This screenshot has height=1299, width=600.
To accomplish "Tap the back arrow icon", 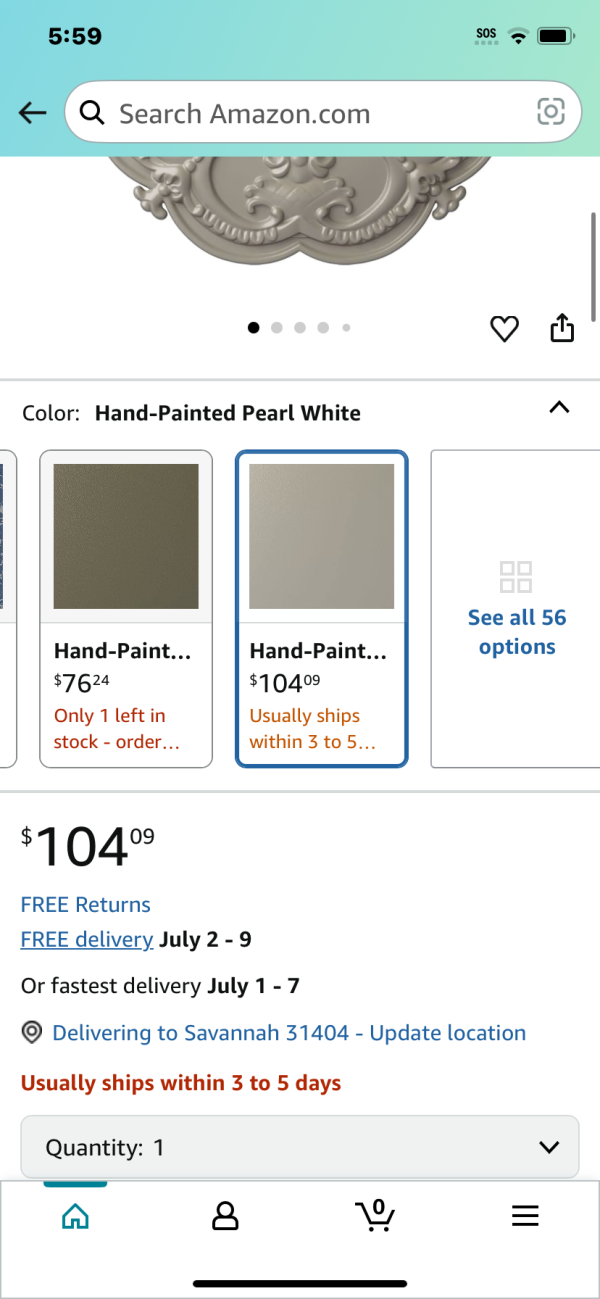I will (x=33, y=113).
